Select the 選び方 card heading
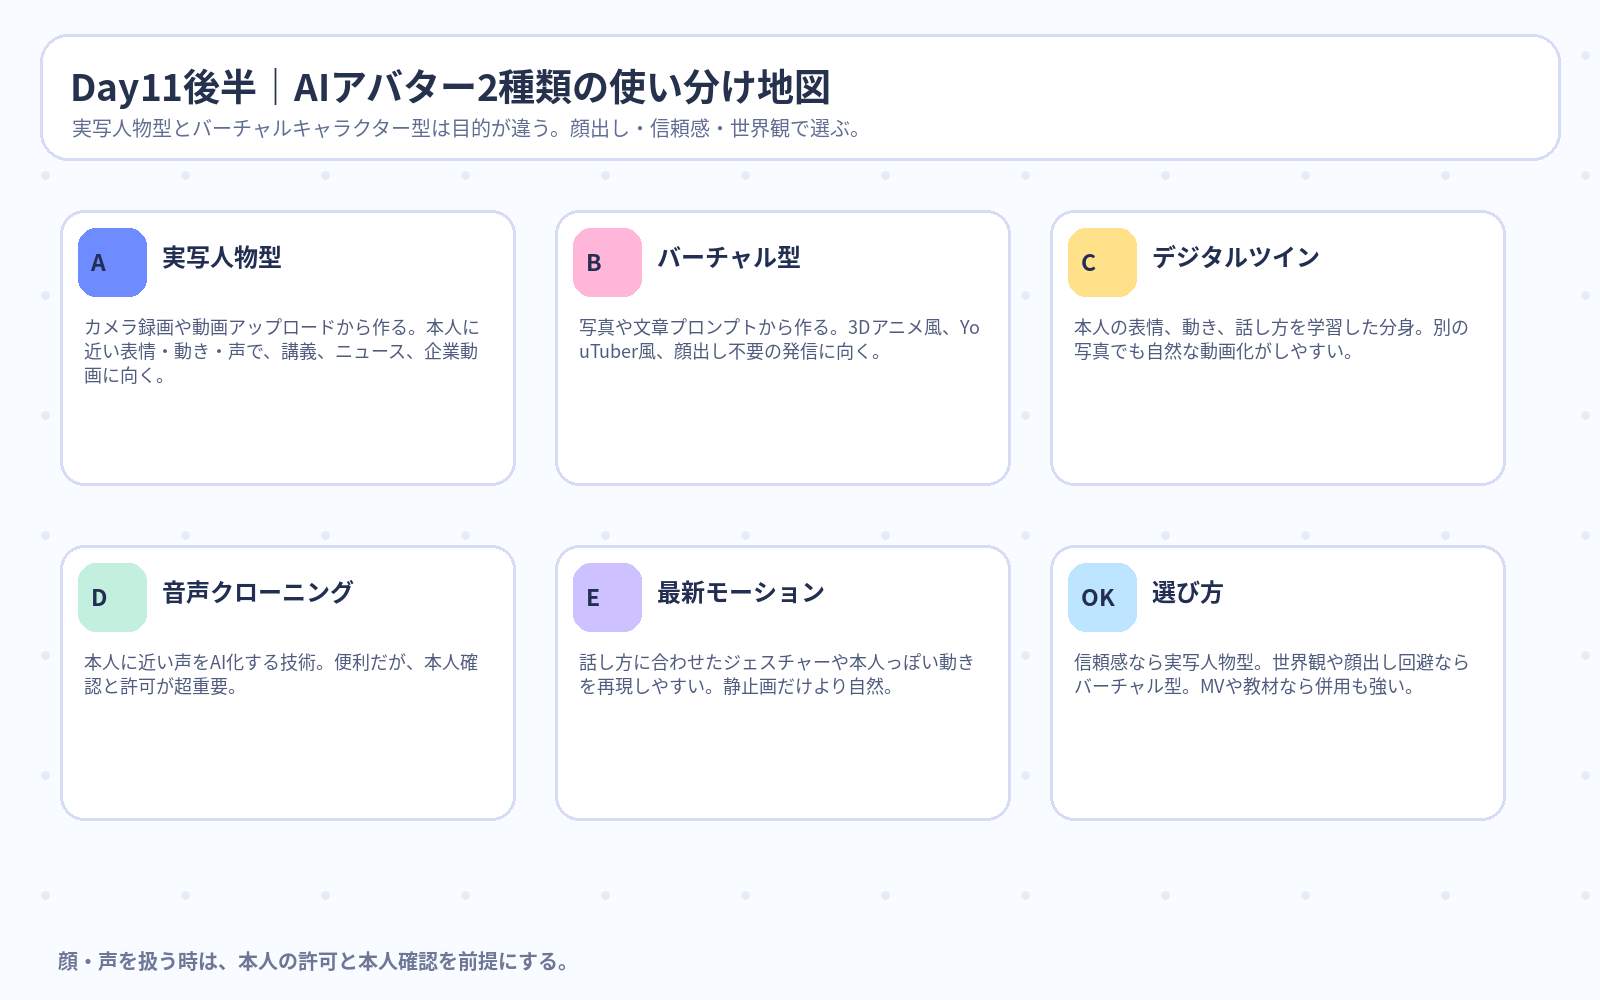 (1187, 593)
